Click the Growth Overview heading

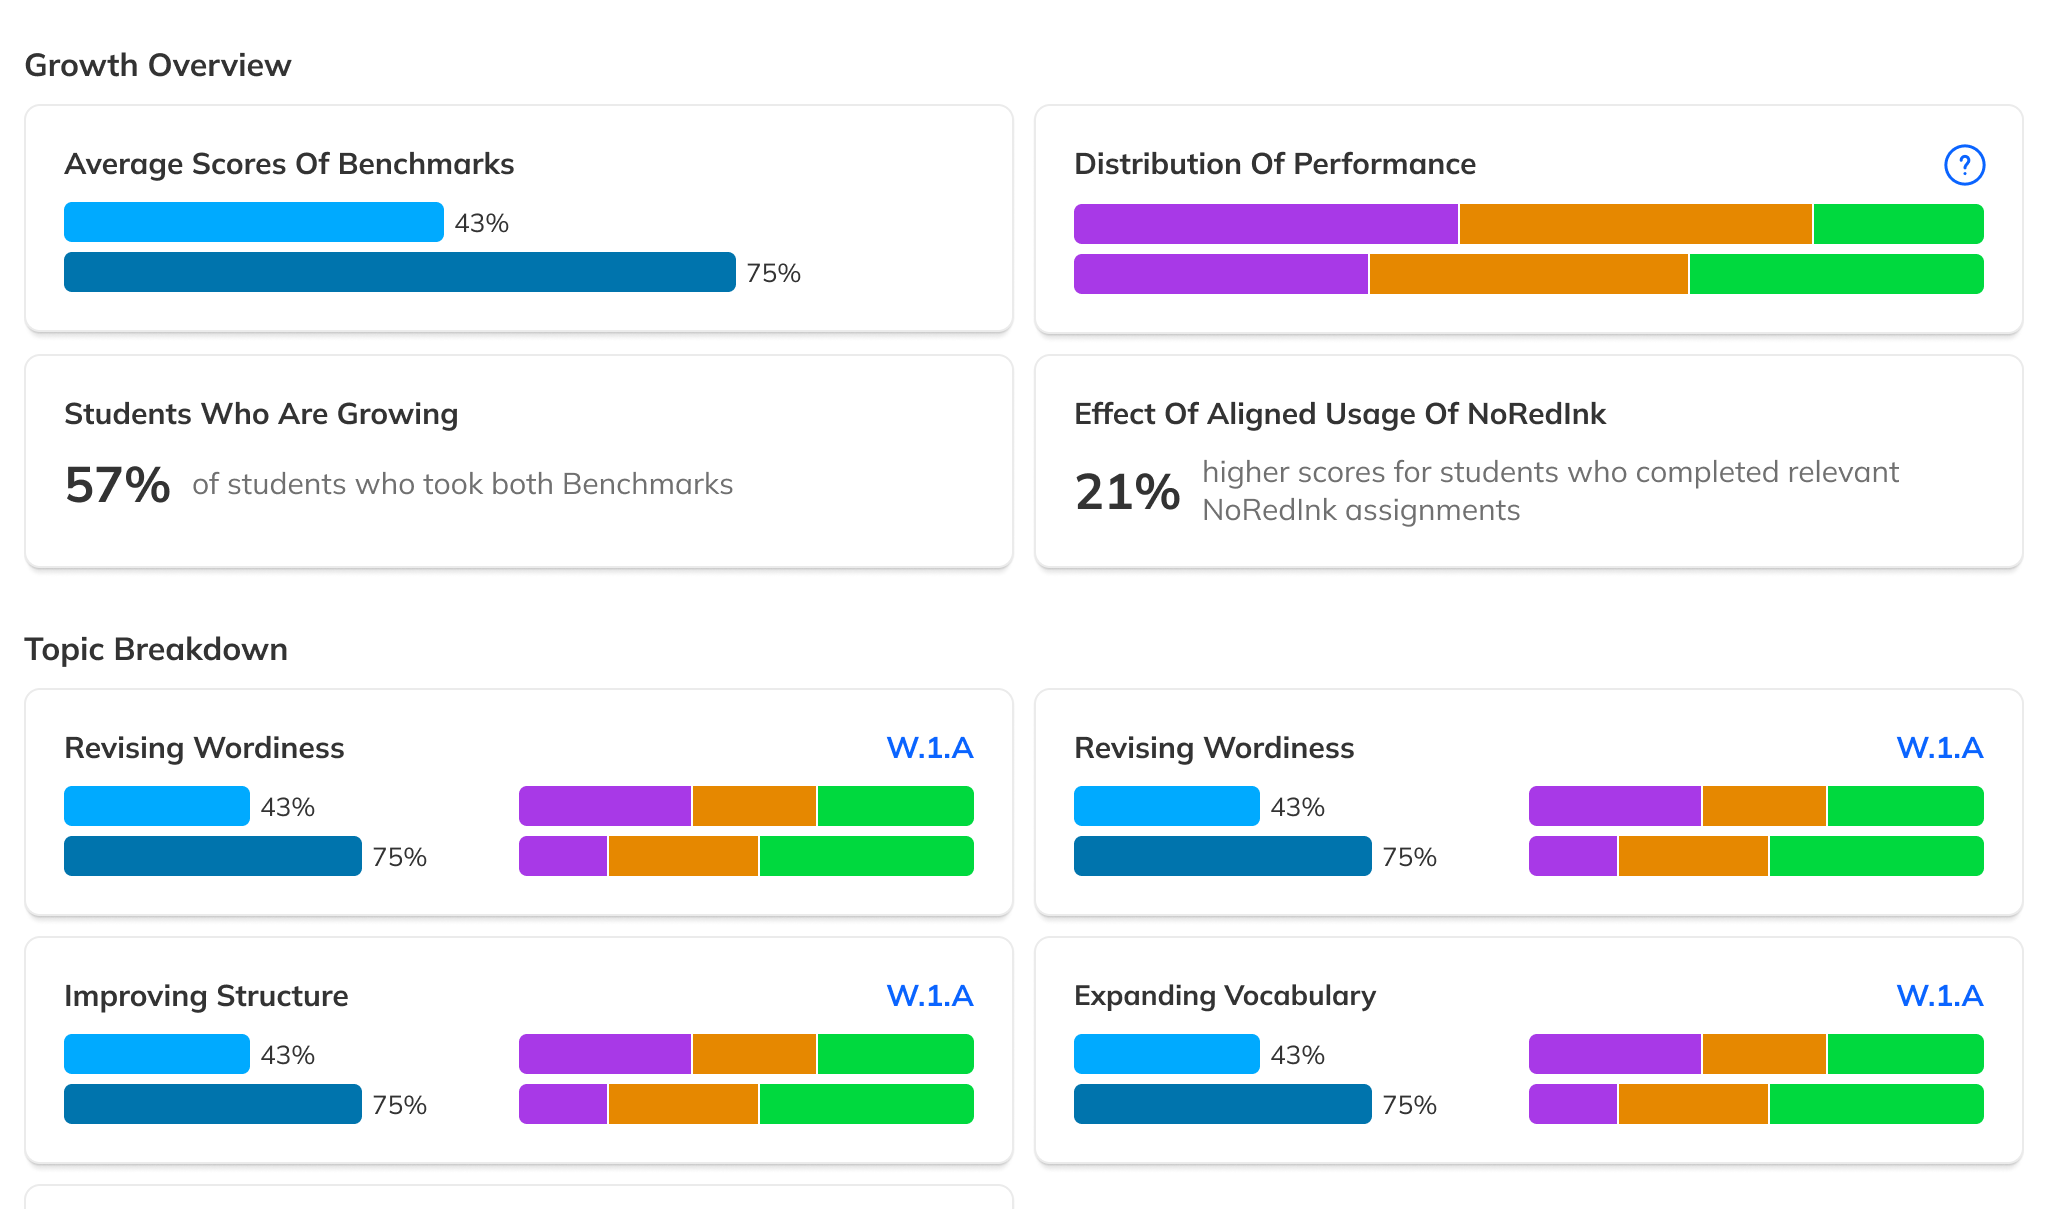158,65
